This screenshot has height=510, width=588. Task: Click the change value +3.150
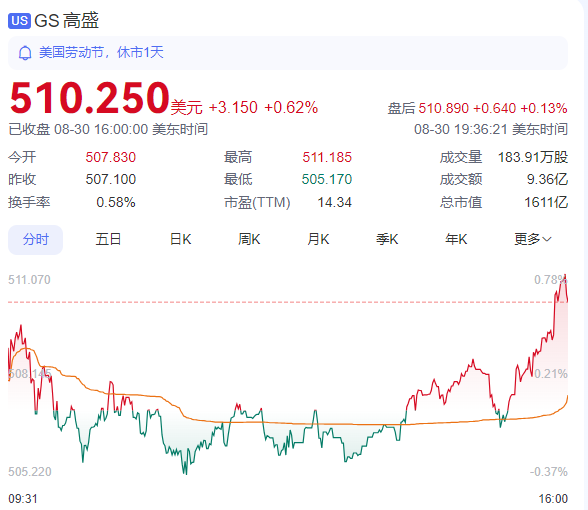tap(233, 108)
